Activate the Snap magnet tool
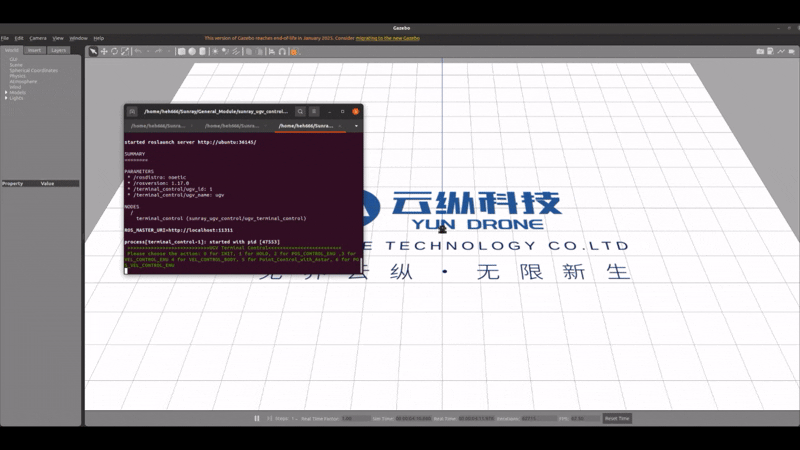Image resolution: width=800 pixels, height=450 pixels. (282, 52)
